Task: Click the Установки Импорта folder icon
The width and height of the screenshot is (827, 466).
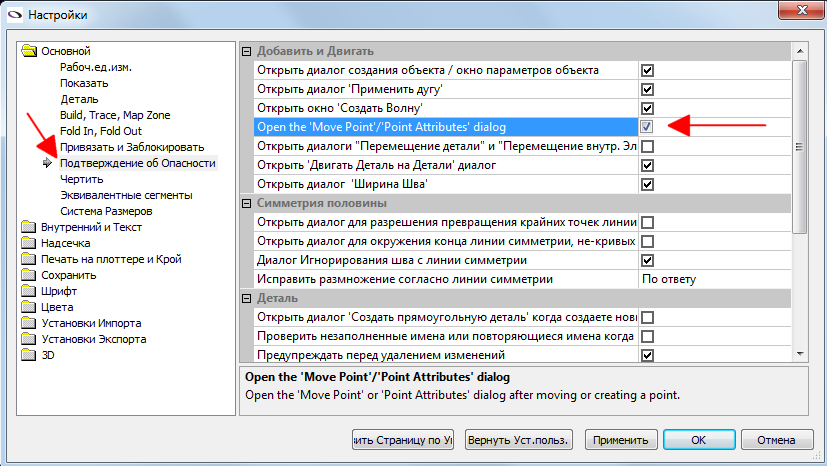Action: (30, 323)
